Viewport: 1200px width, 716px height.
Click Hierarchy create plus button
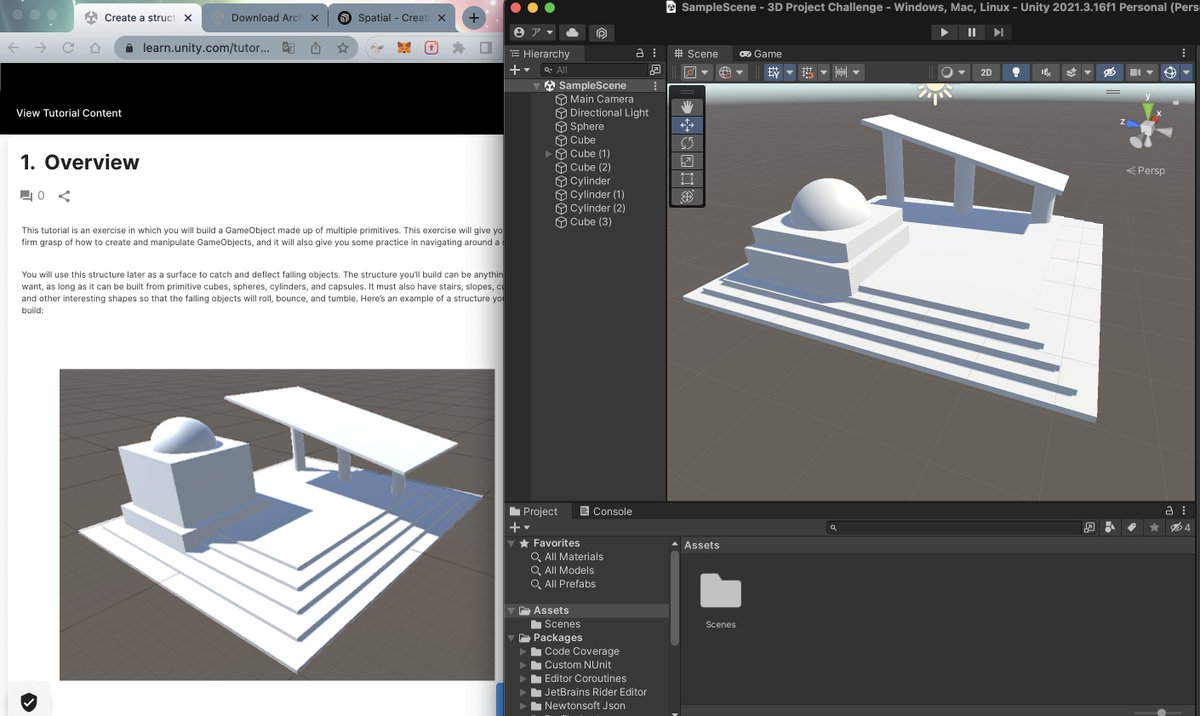tap(519, 70)
